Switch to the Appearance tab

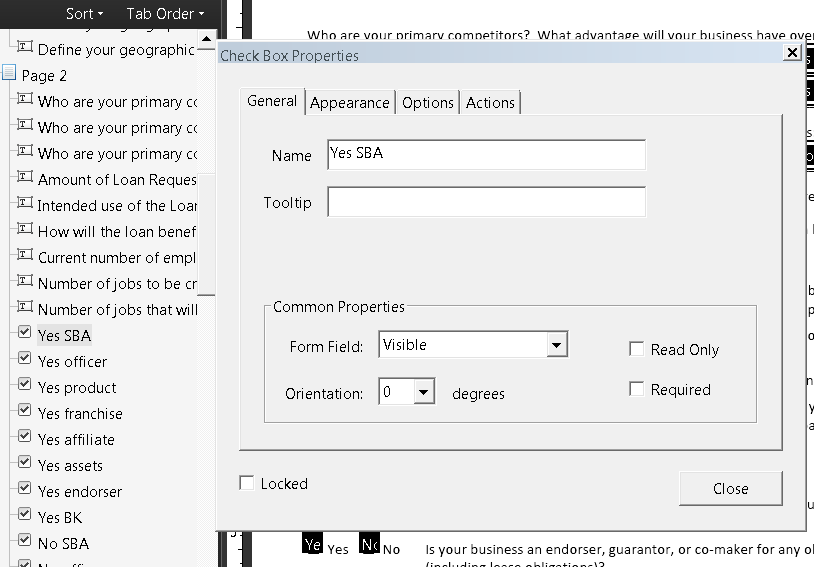tap(349, 102)
